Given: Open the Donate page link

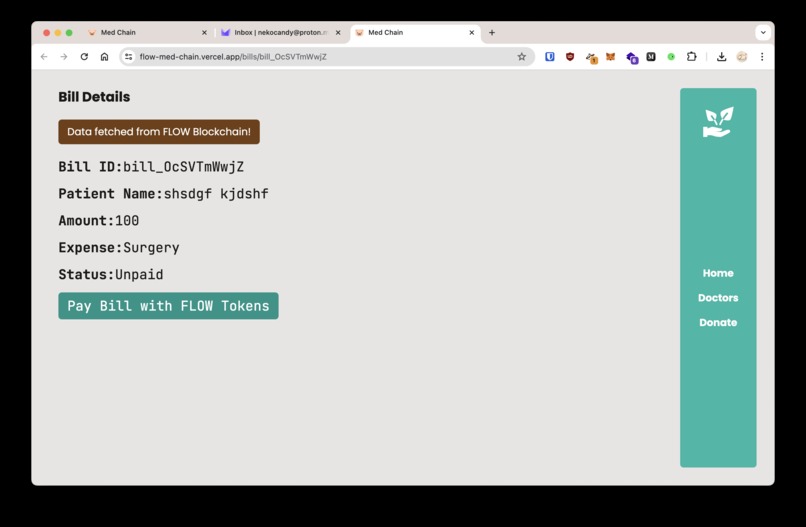Looking at the screenshot, I should click(718, 322).
